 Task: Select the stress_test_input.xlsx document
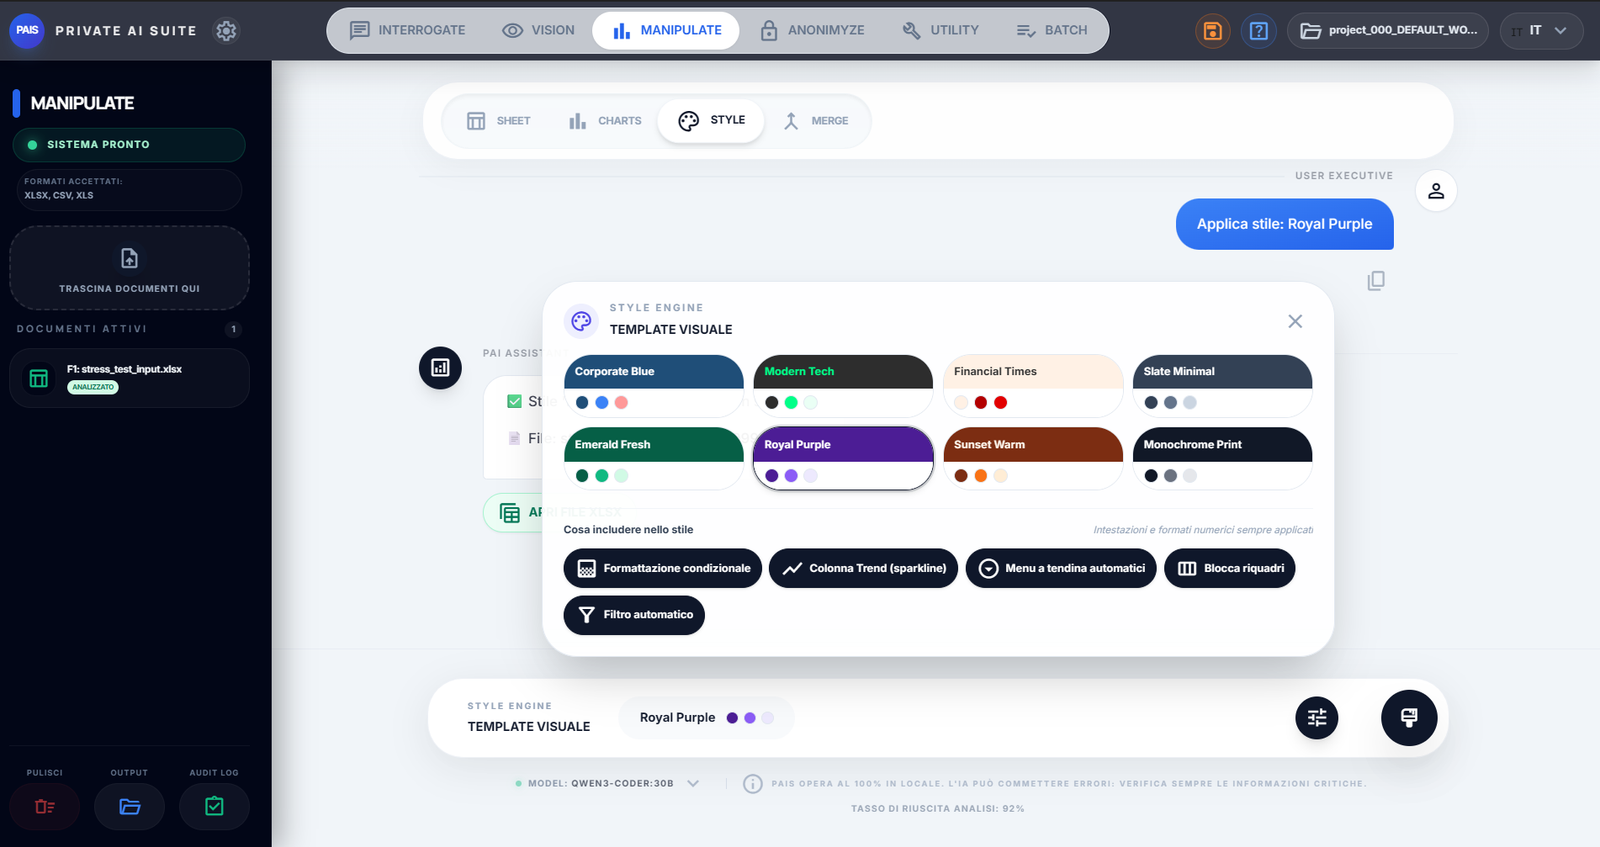130,378
